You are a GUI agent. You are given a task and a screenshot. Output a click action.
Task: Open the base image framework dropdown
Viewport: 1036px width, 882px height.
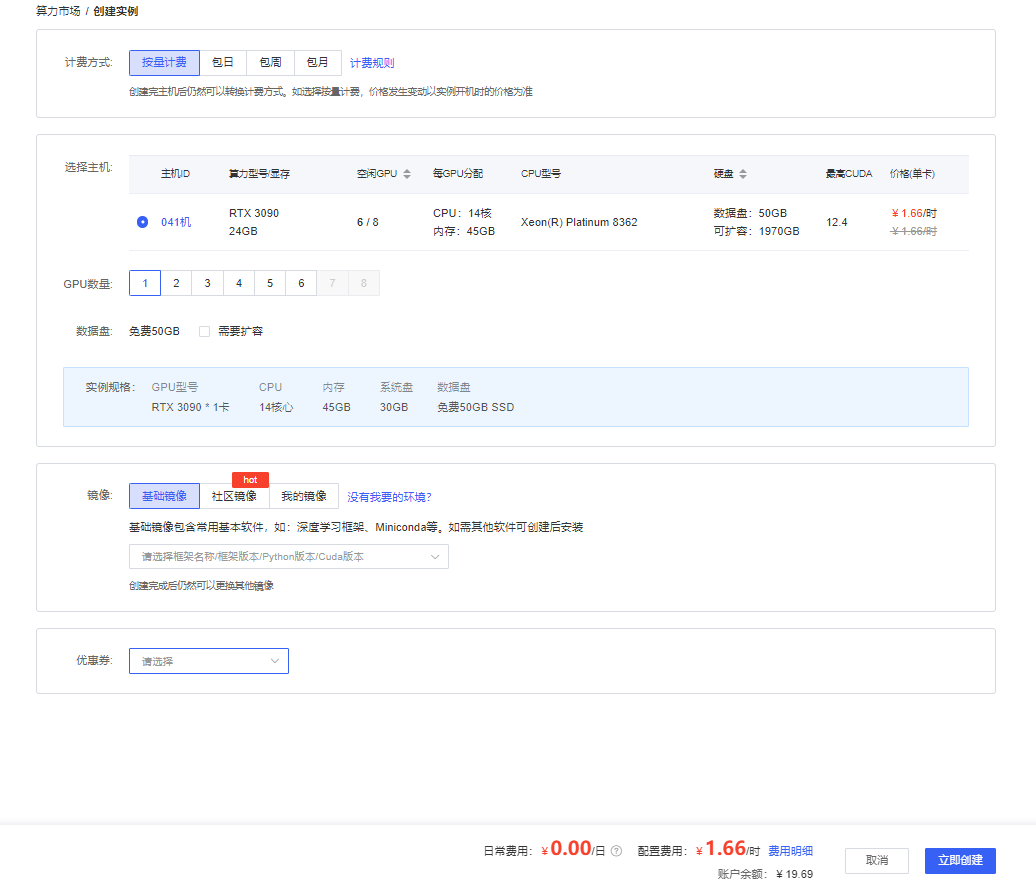point(289,556)
